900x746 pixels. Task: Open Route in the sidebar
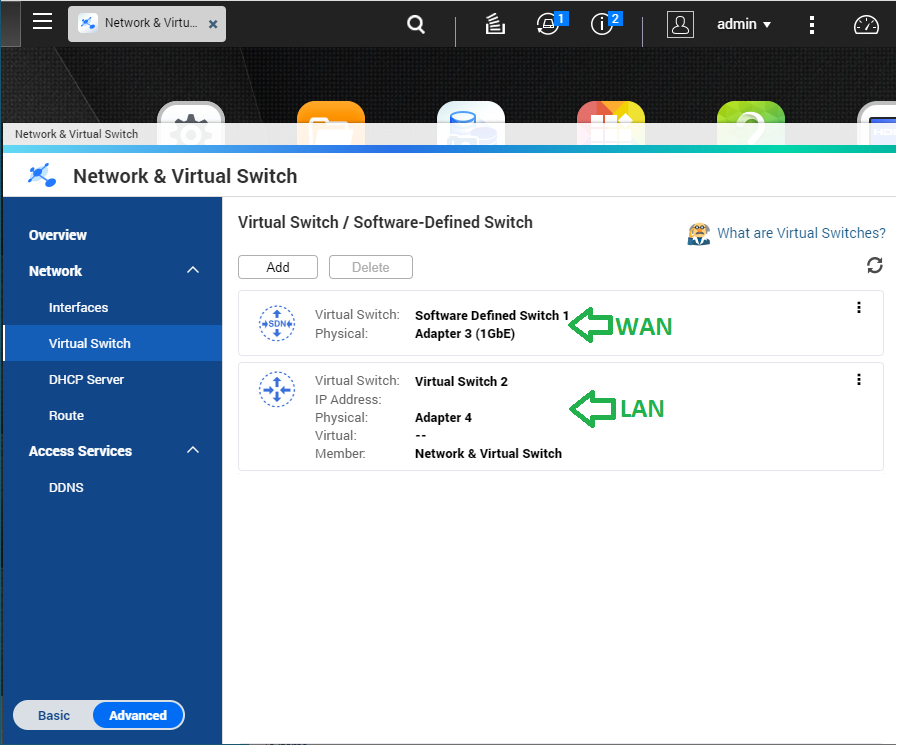[66, 415]
